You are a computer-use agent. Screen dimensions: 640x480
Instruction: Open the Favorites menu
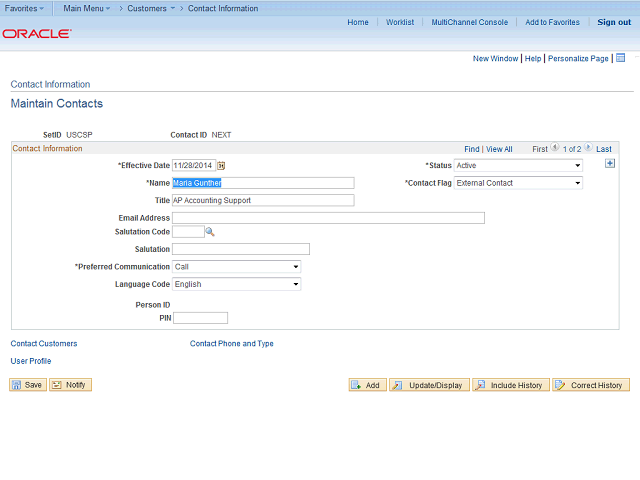24,8
